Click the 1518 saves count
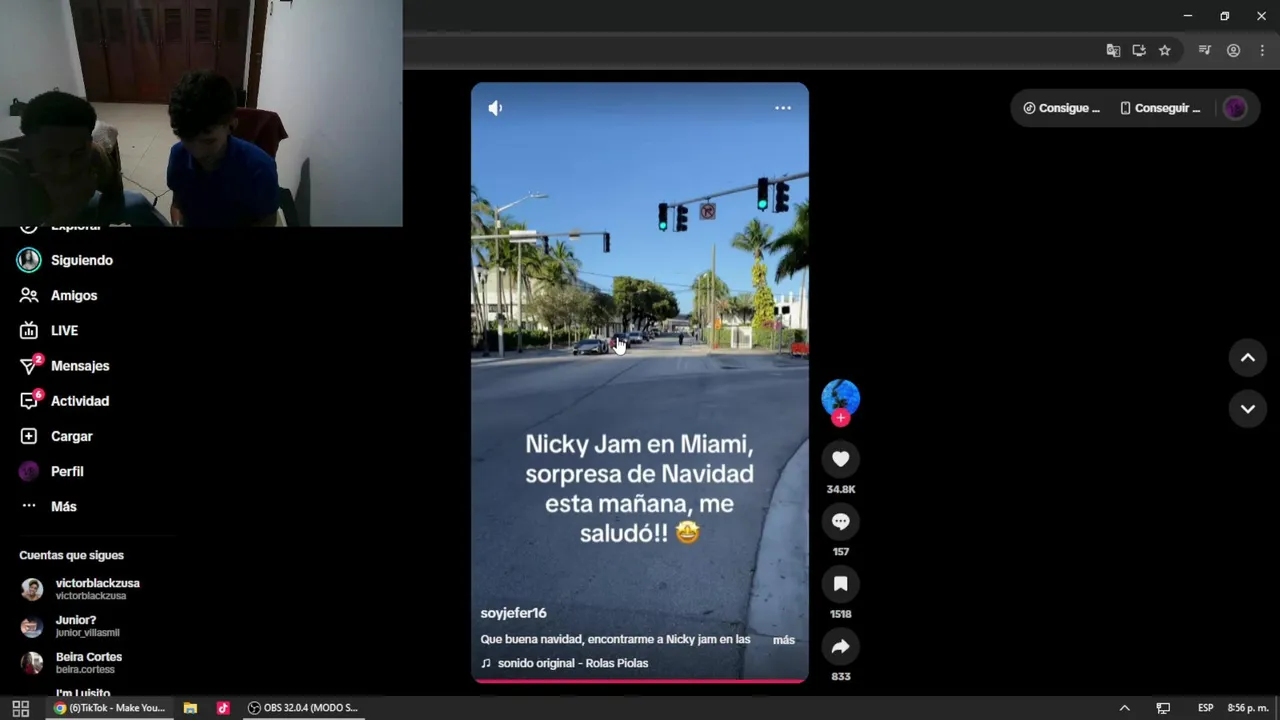 (840, 614)
